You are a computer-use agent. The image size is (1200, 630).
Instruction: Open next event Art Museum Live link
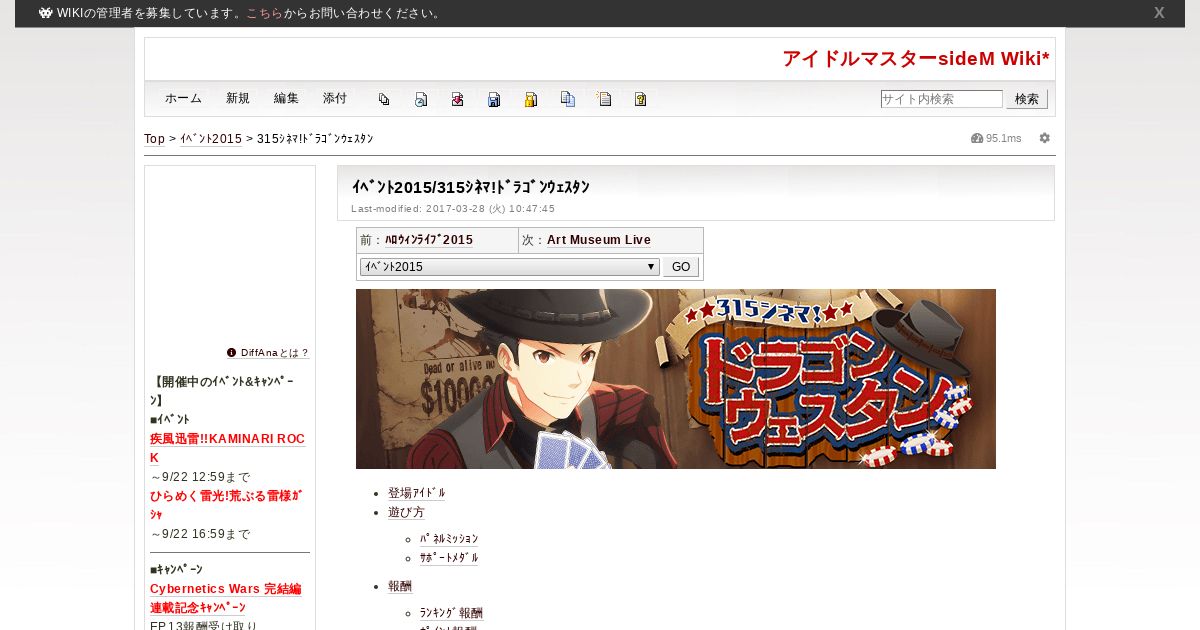pyautogui.click(x=599, y=240)
